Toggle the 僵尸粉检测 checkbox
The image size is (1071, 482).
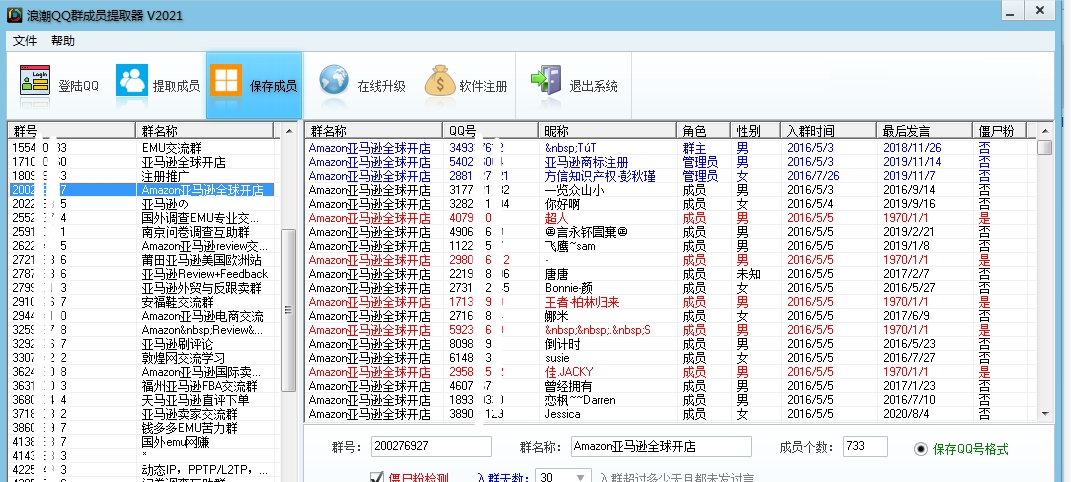pyautogui.click(x=377, y=477)
